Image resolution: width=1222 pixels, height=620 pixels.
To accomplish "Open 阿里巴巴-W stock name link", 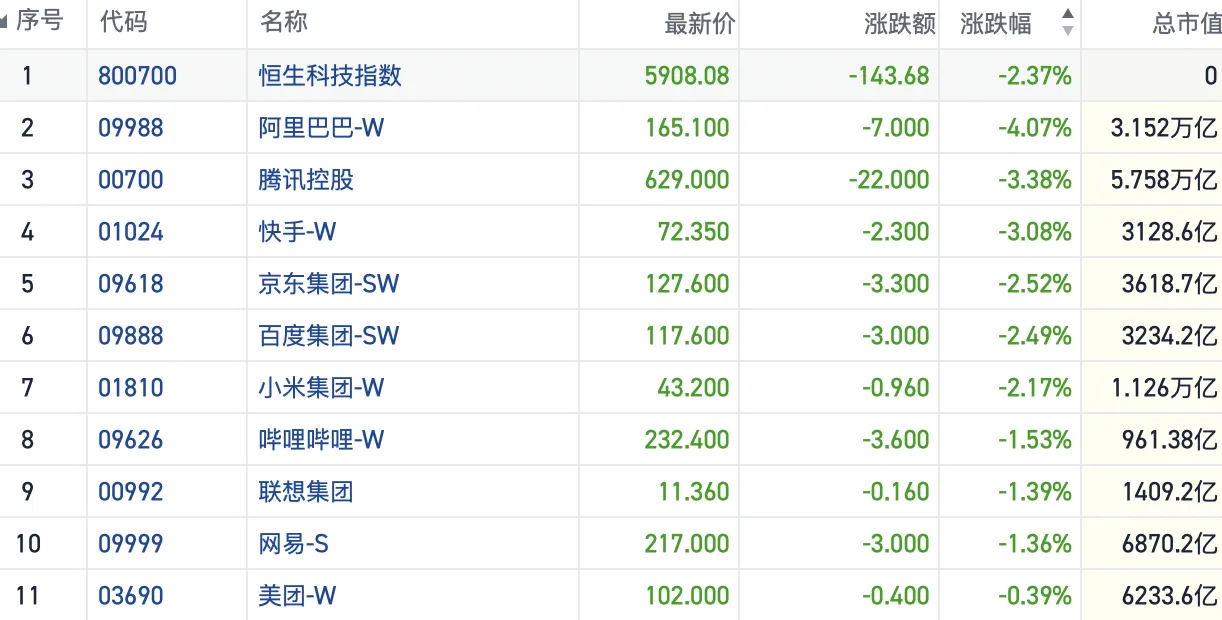I will (x=321, y=128).
